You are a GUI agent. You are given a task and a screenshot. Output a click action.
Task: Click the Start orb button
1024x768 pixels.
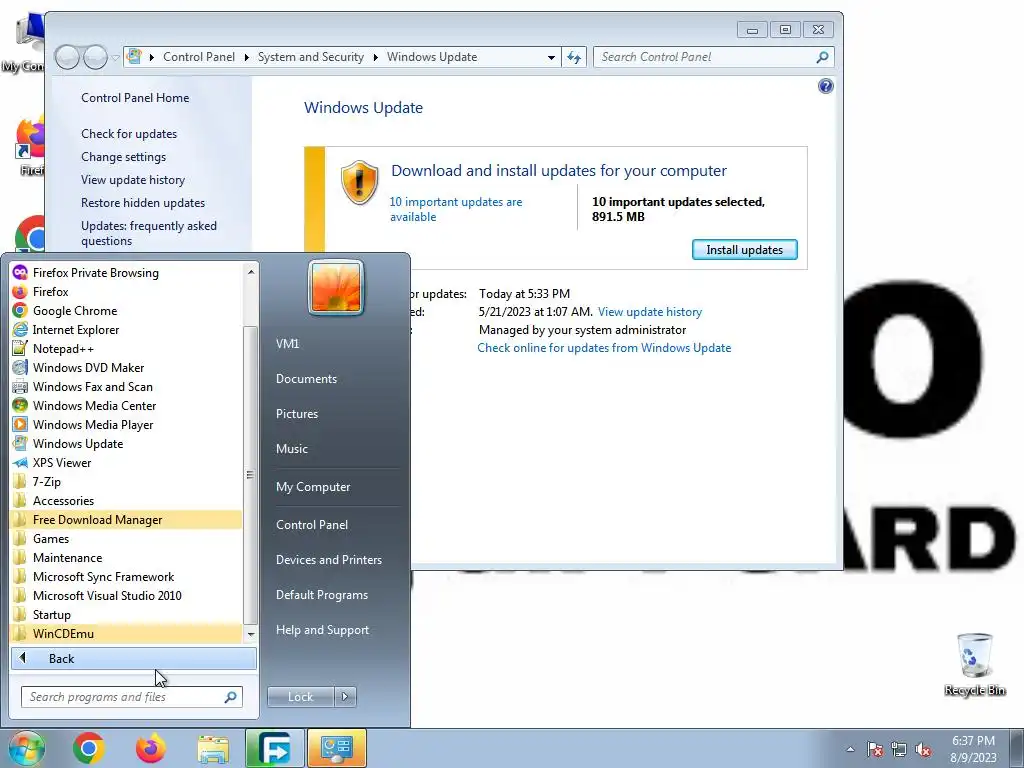[26, 748]
